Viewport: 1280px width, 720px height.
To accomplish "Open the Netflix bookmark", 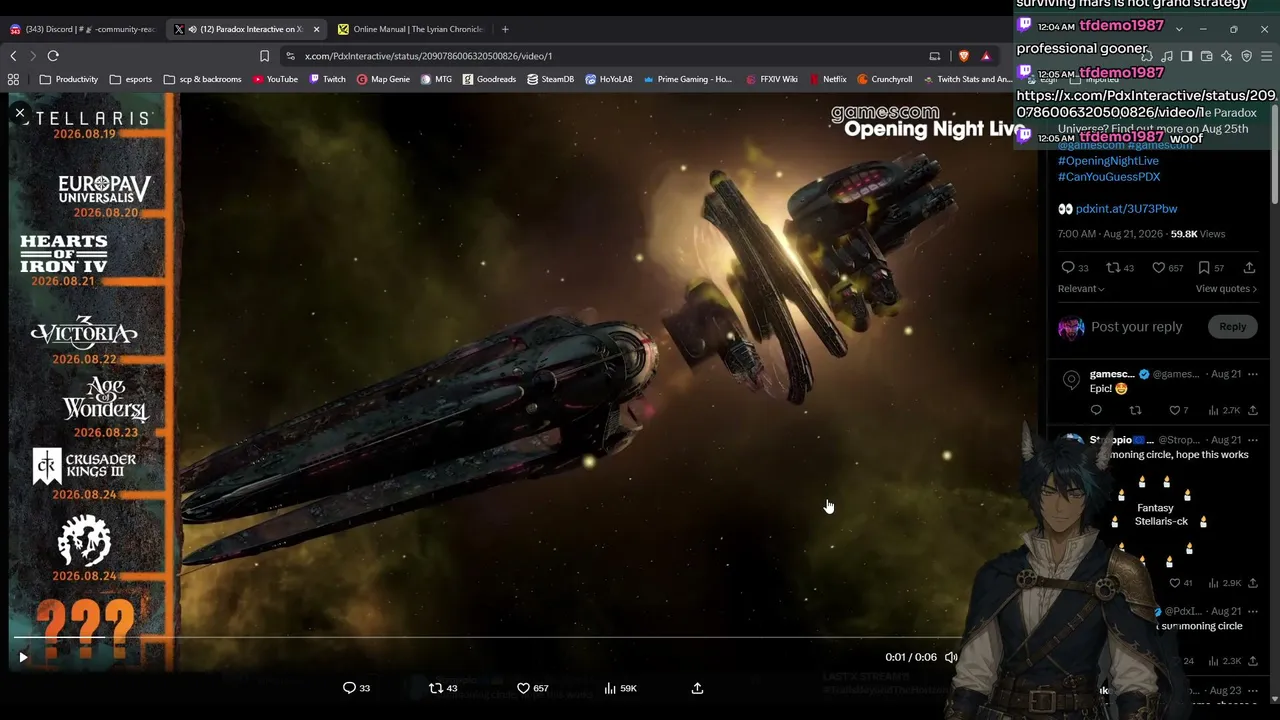I will coord(827,79).
